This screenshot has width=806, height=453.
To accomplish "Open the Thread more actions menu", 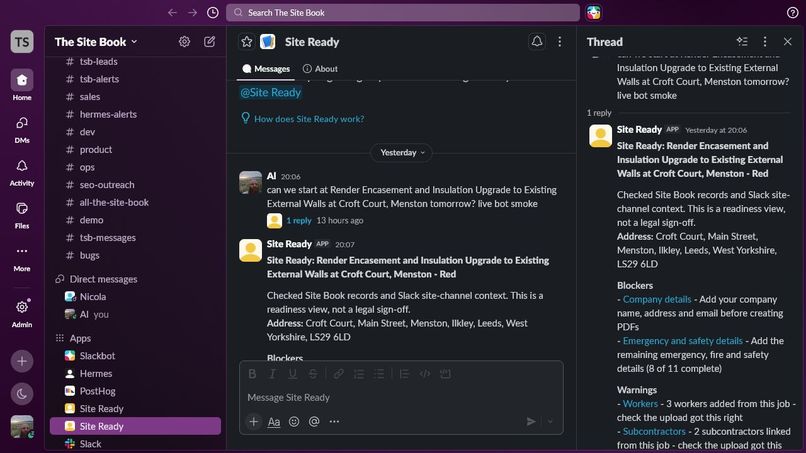I will 765,42.
